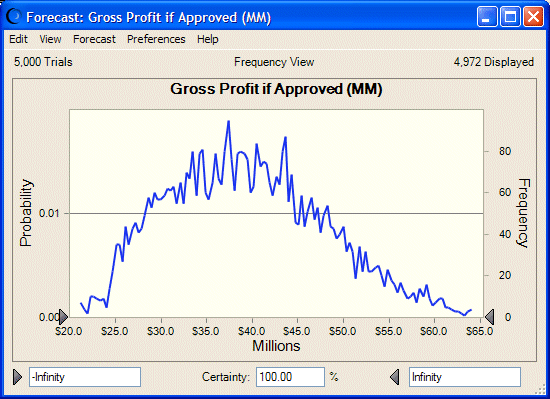Click the Certainty percentage input field
The width and height of the screenshot is (550, 399).
tap(290, 377)
